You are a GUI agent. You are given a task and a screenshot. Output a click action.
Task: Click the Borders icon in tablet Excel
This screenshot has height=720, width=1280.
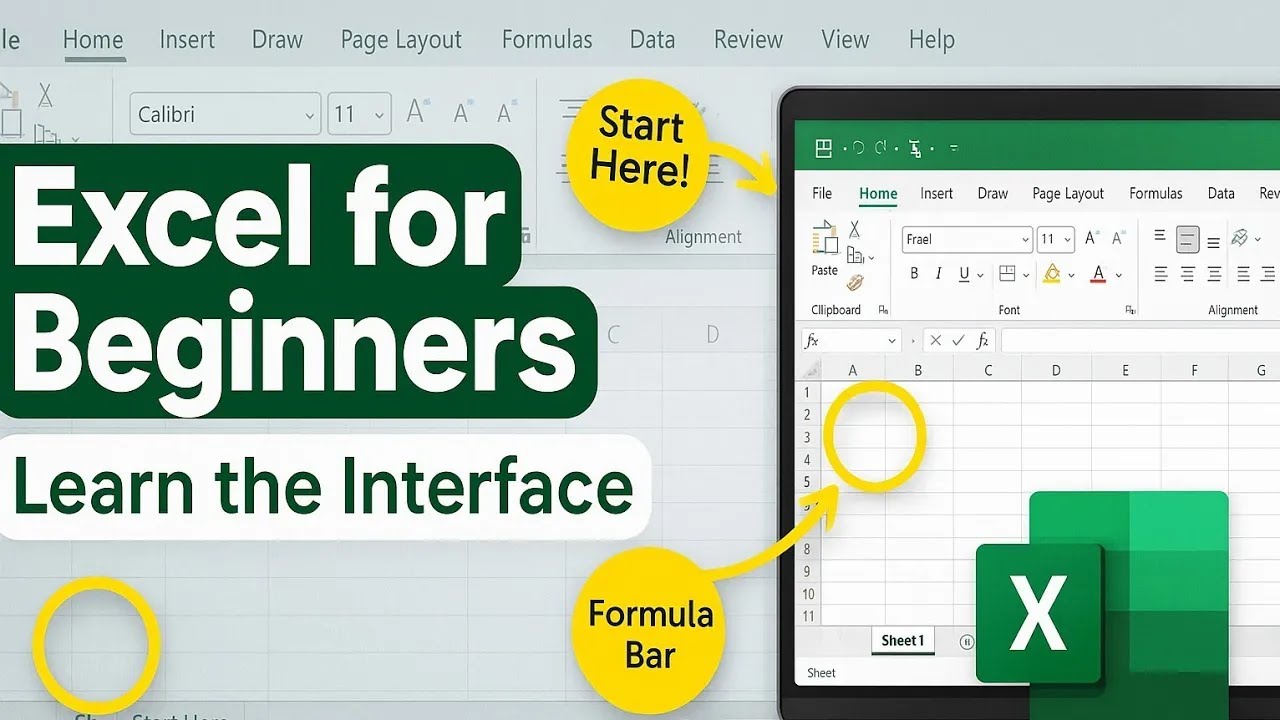[x=1007, y=274]
